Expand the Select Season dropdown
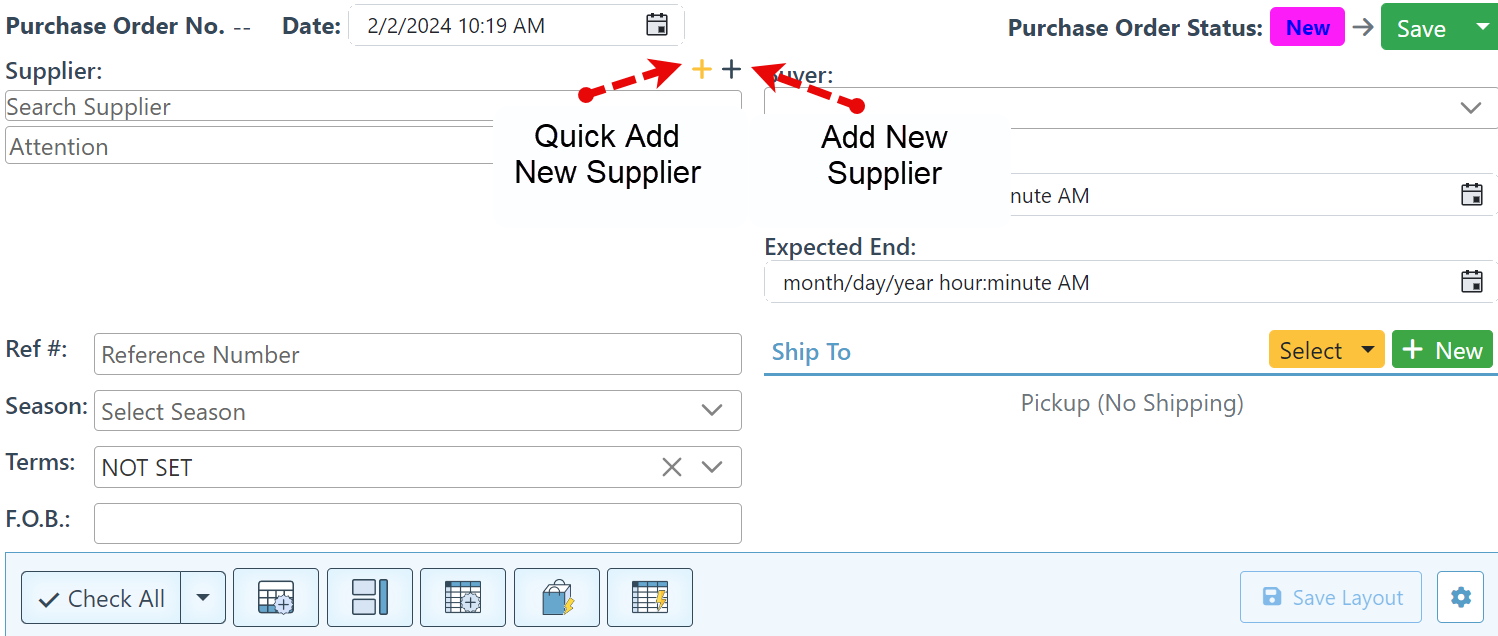1498x636 pixels. [x=712, y=410]
